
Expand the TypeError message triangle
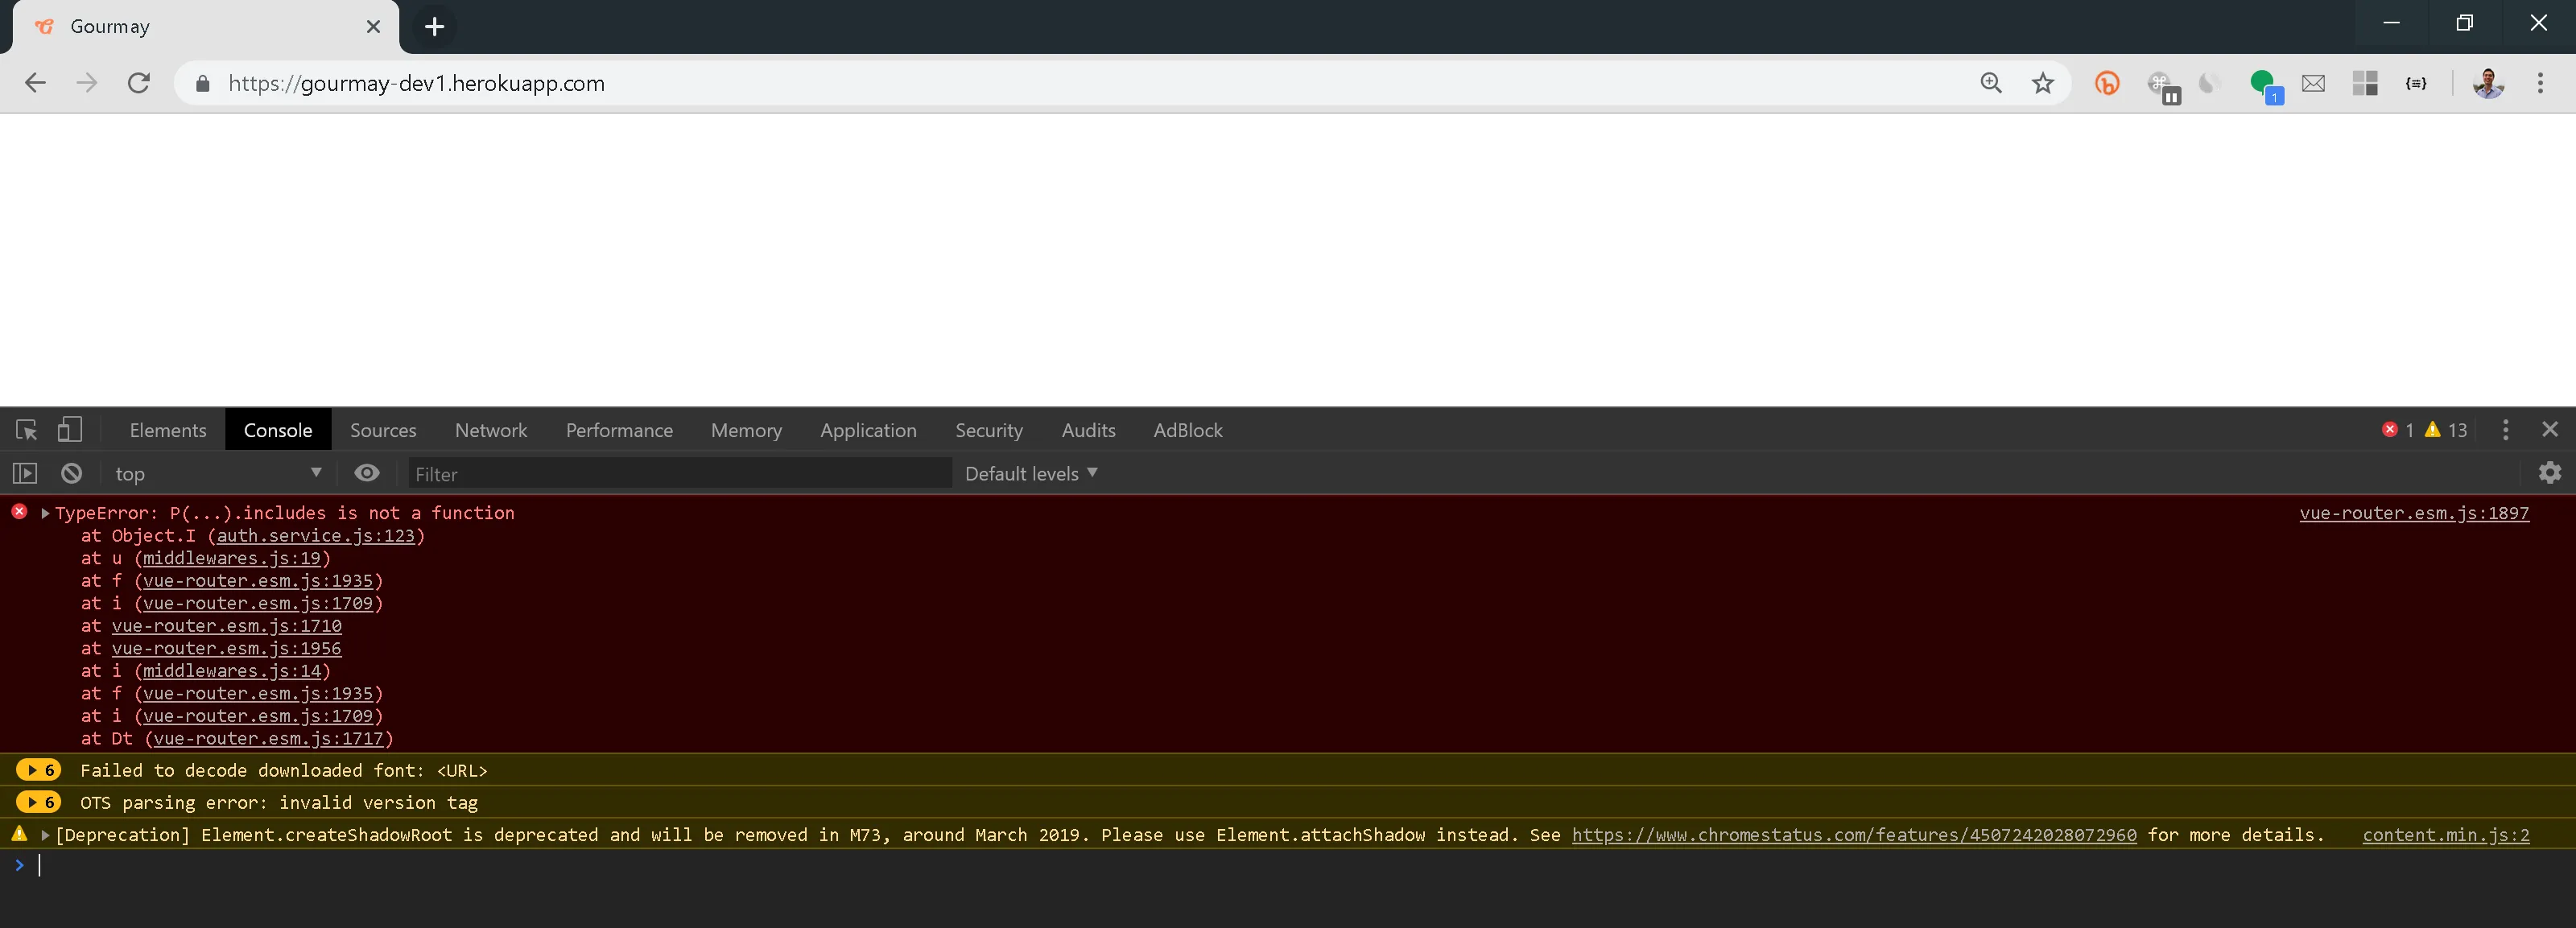point(45,513)
